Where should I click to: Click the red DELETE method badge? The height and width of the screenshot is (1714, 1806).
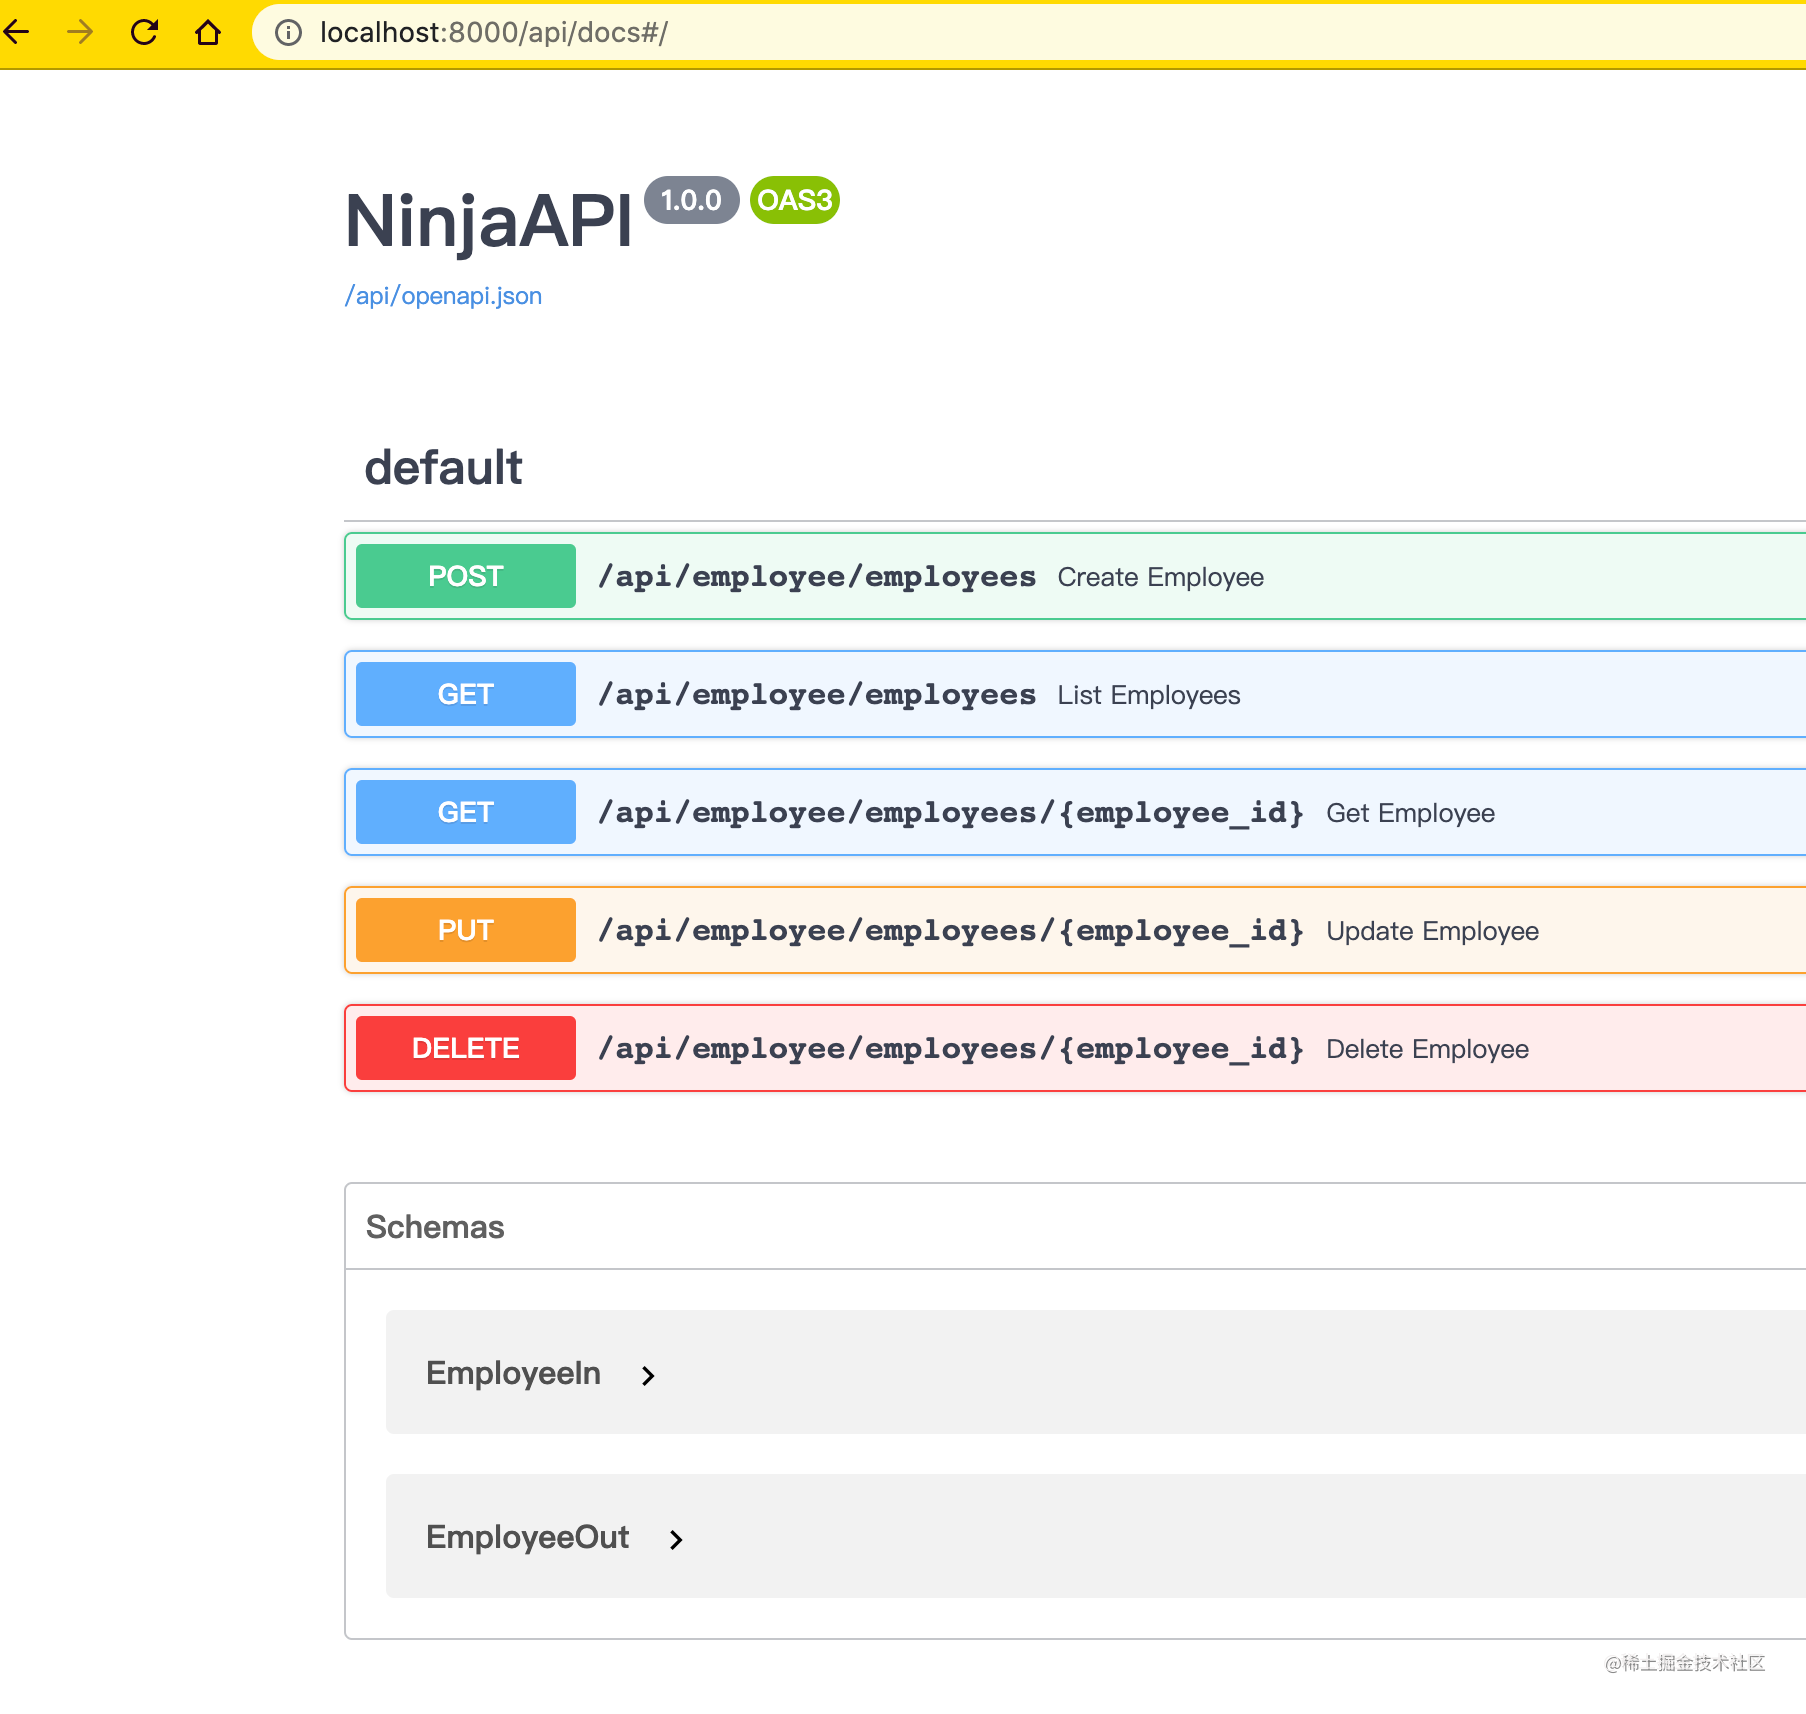[464, 1047]
